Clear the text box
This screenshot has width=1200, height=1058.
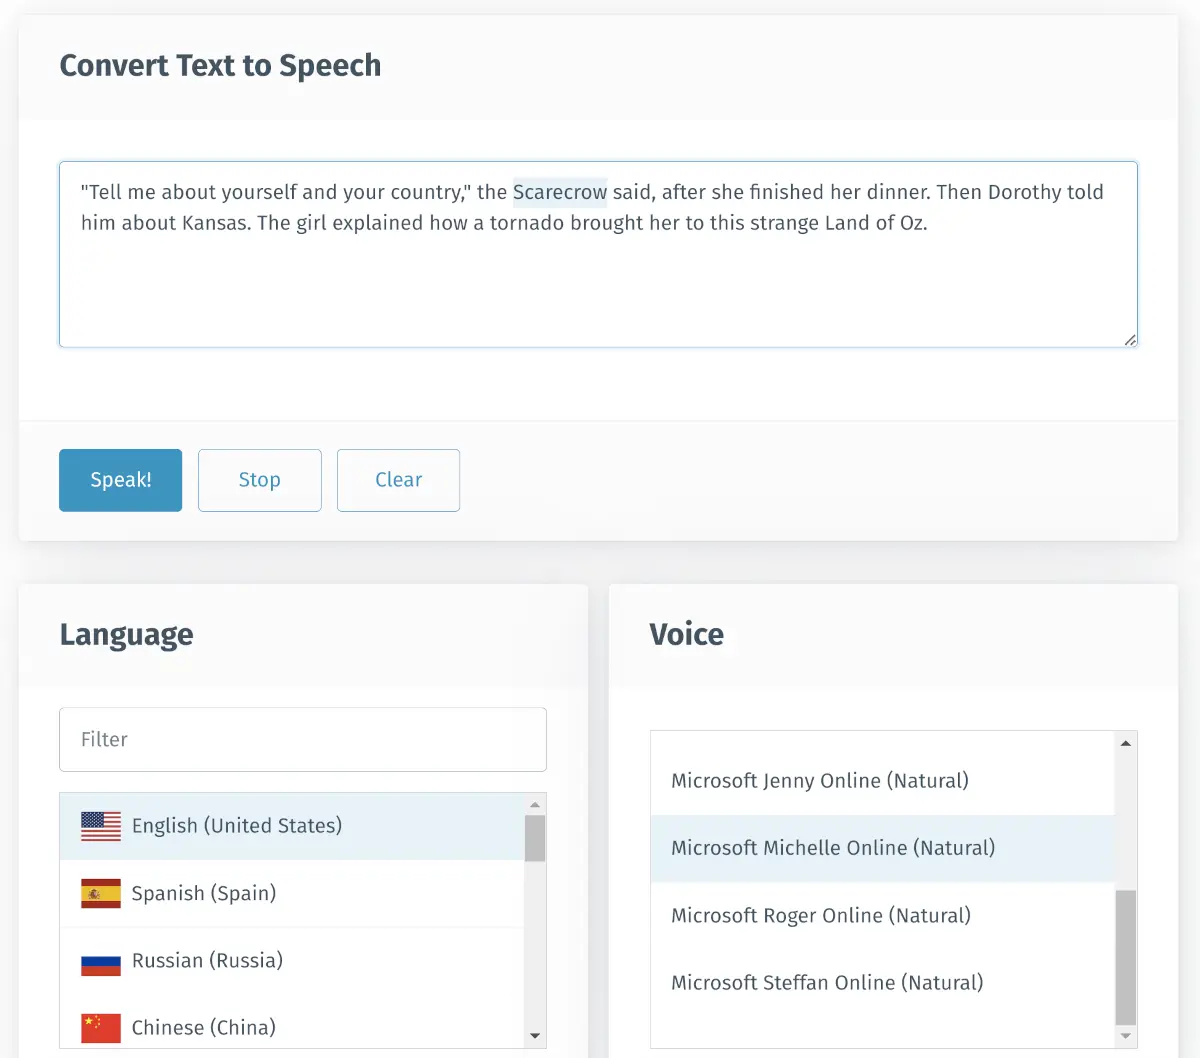(x=398, y=480)
